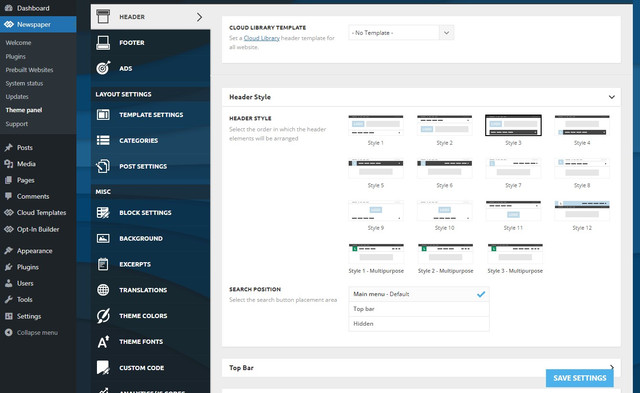This screenshot has height=393, width=640.
Task: Open the System status submenu item
Action: pos(24,83)
